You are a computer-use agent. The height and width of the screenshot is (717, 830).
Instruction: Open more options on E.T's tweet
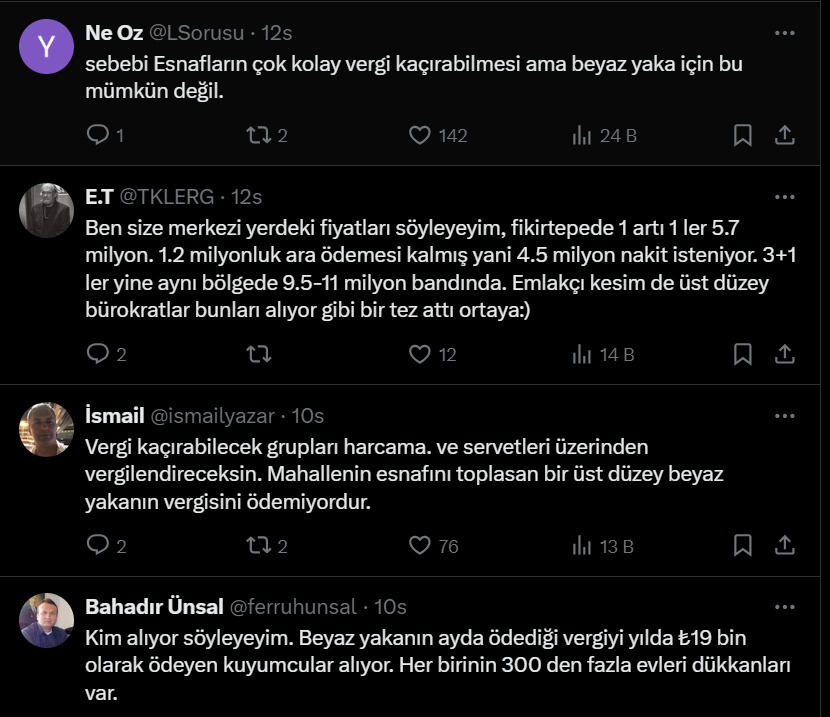click(786, 197)
